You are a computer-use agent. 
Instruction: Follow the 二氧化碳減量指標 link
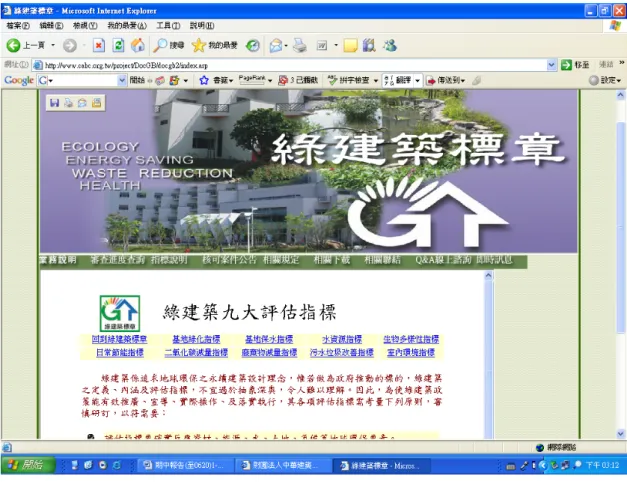coord(196,352)
